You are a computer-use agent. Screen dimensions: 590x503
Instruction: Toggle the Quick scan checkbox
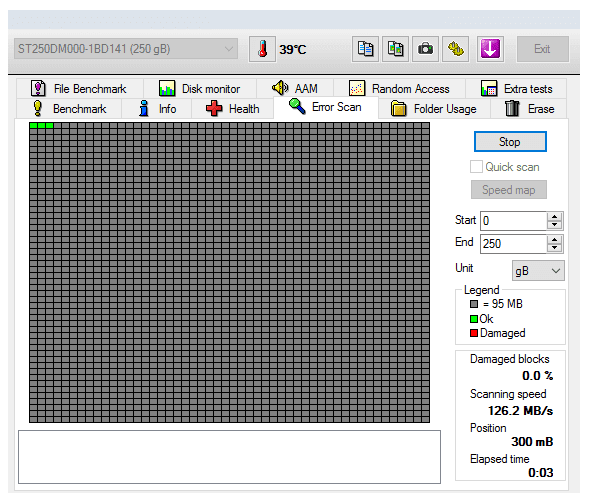coord(476,167)
